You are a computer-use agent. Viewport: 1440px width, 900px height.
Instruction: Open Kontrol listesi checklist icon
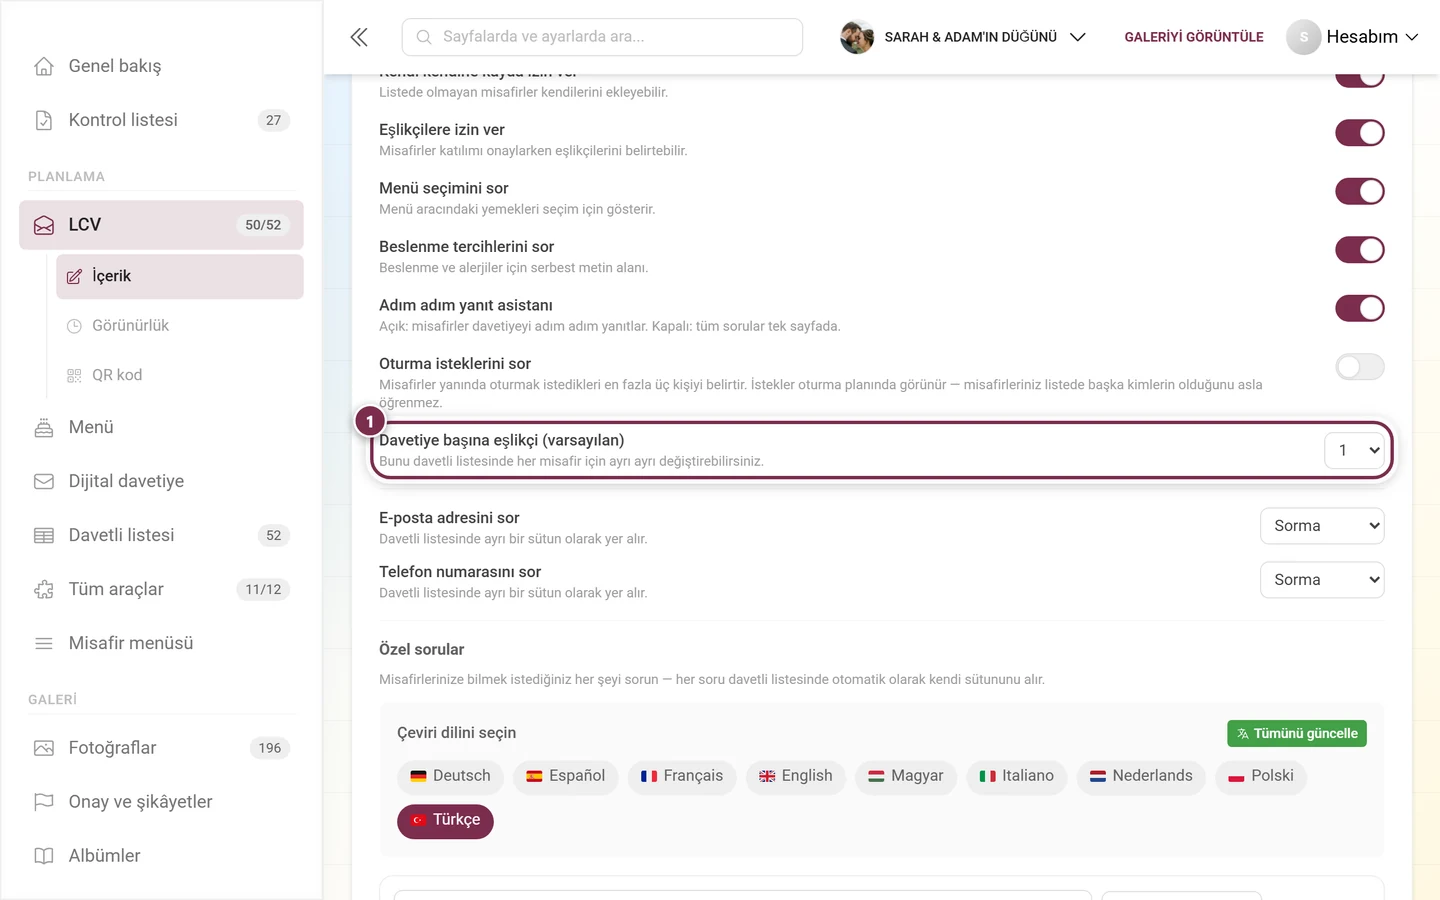pos(44,120)
